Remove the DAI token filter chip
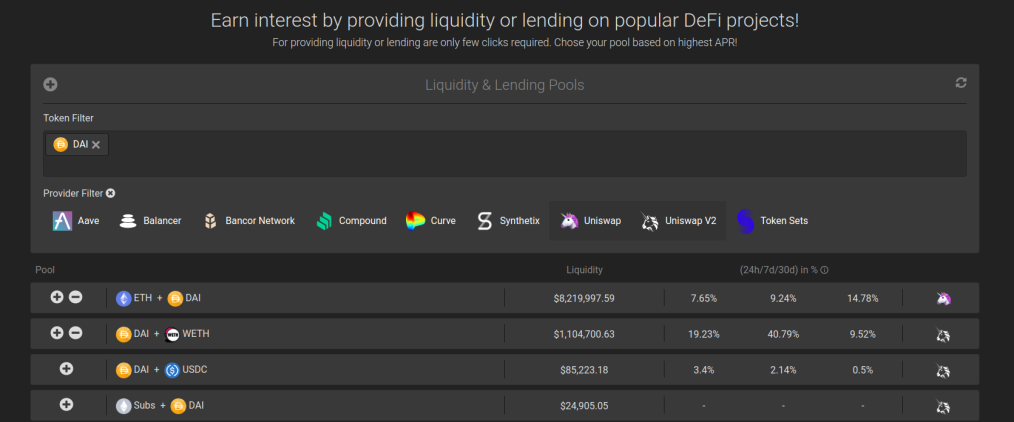 pos(96,145)
